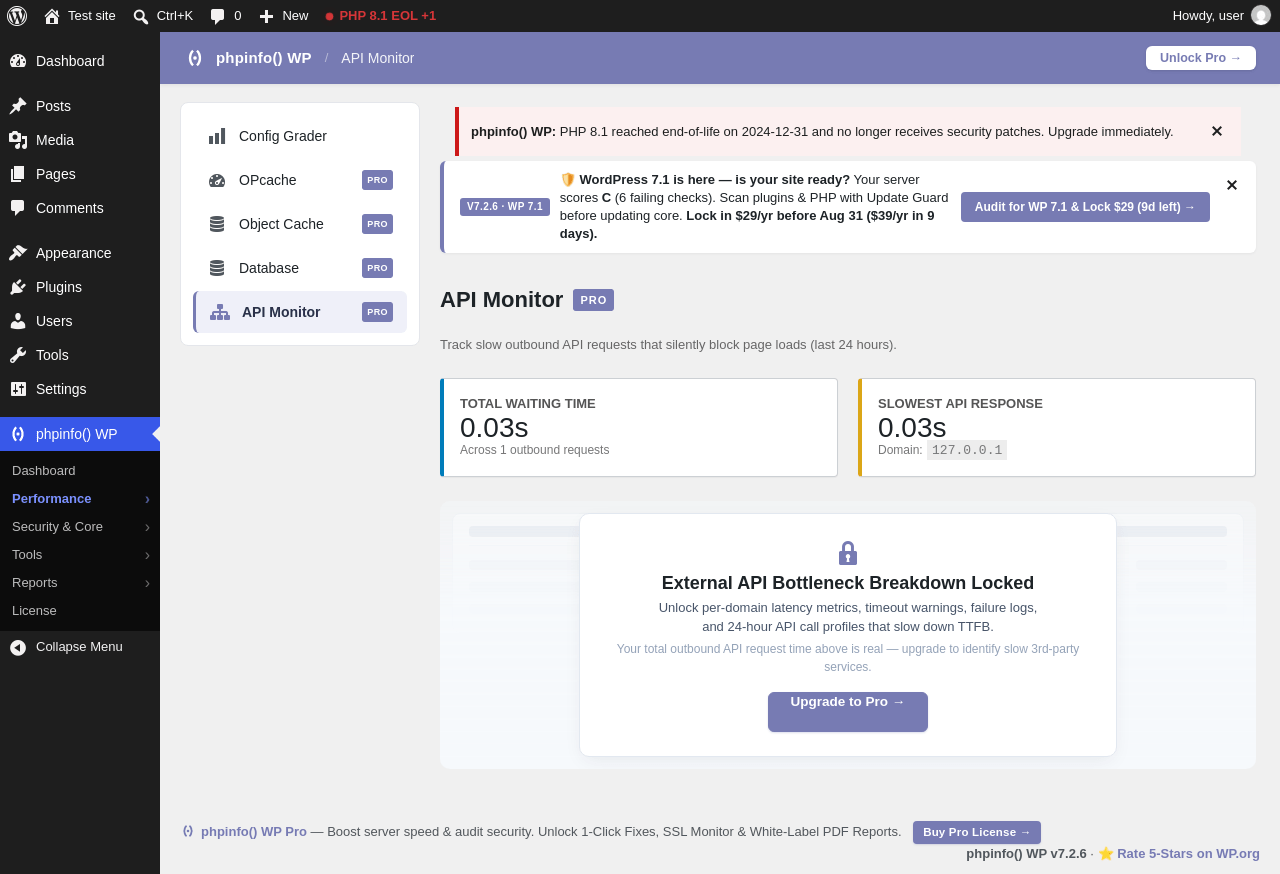Click the Tools wrench icon

pyautogui.click(x=18, y=355)
